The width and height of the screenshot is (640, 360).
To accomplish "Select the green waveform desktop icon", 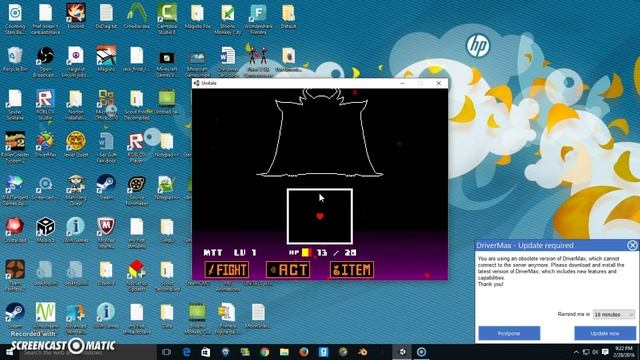I will pos(45,316).
